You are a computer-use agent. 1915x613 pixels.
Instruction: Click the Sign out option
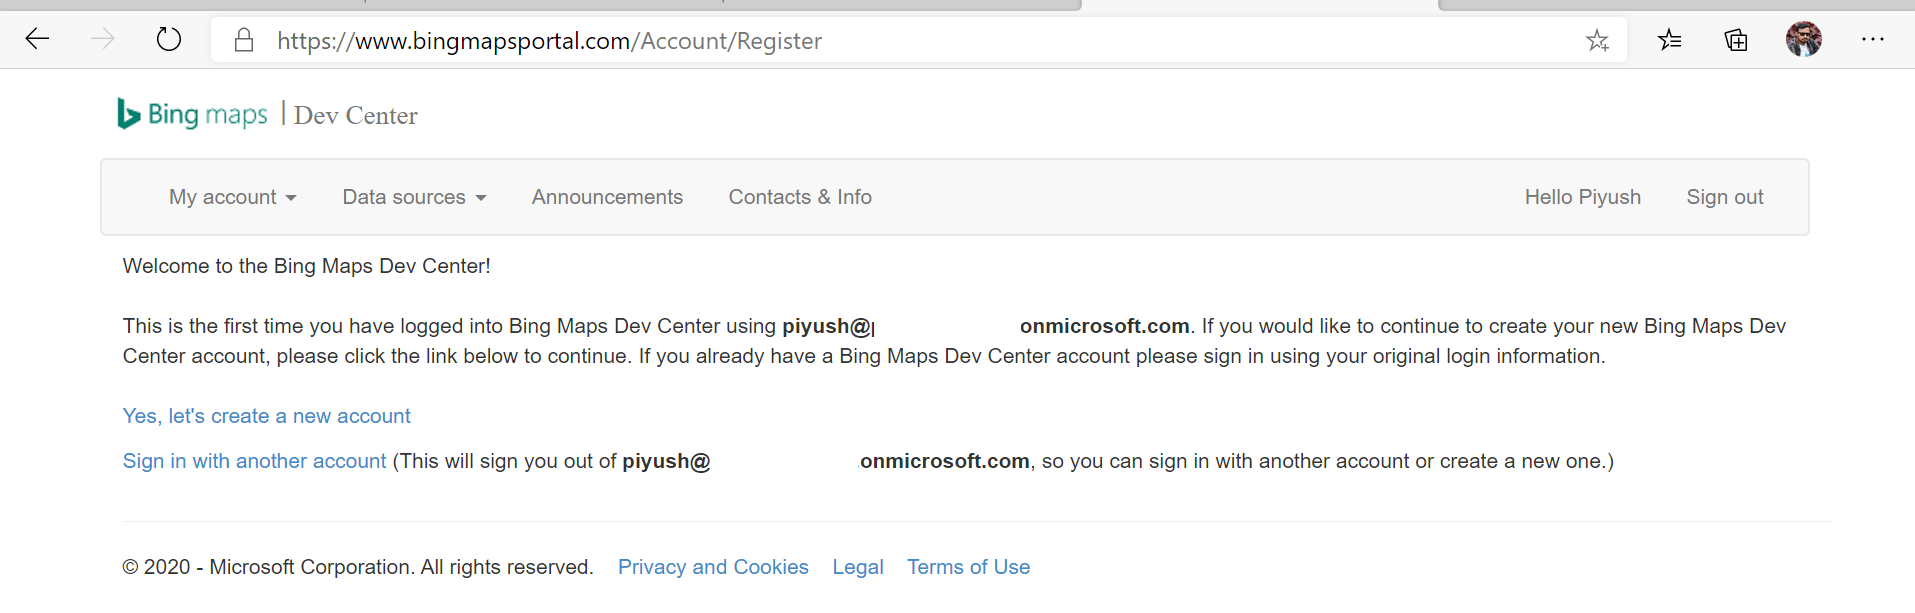point(1724,197)
